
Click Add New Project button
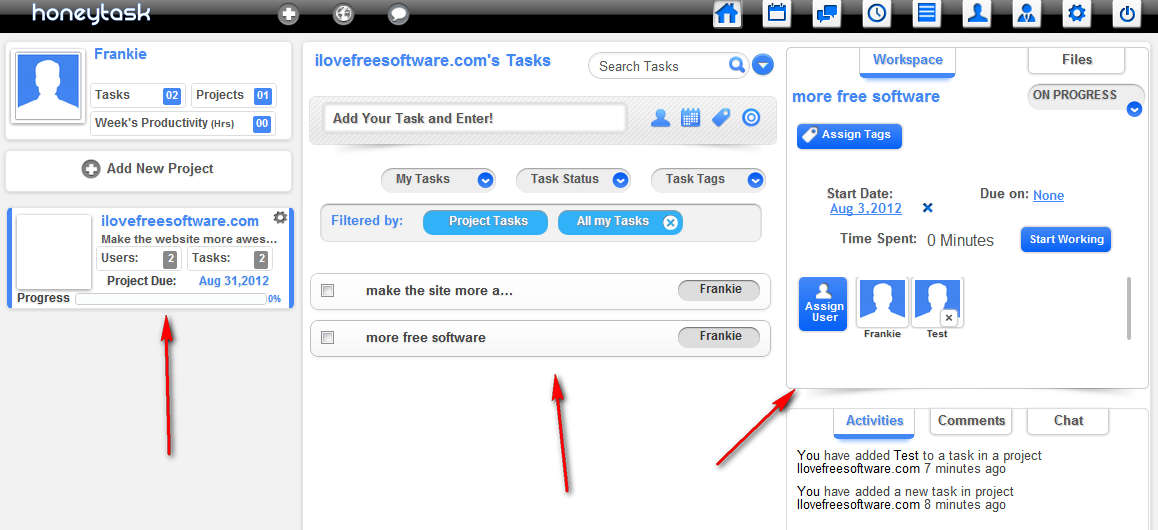click(x=148, y=169)
